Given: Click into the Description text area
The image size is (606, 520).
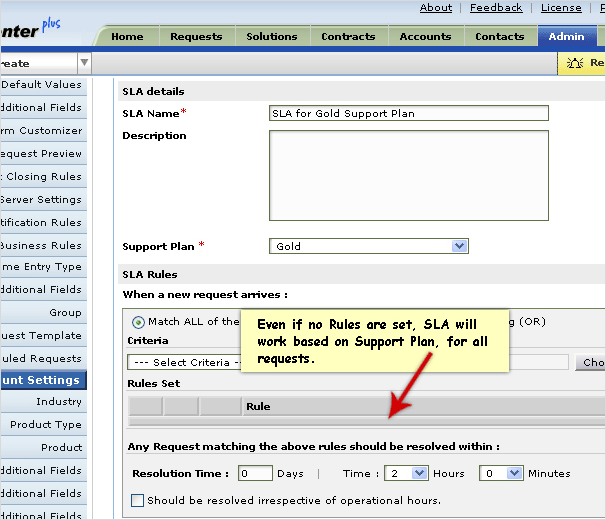Looking at the screenshot, I should [x=409, y=176].
